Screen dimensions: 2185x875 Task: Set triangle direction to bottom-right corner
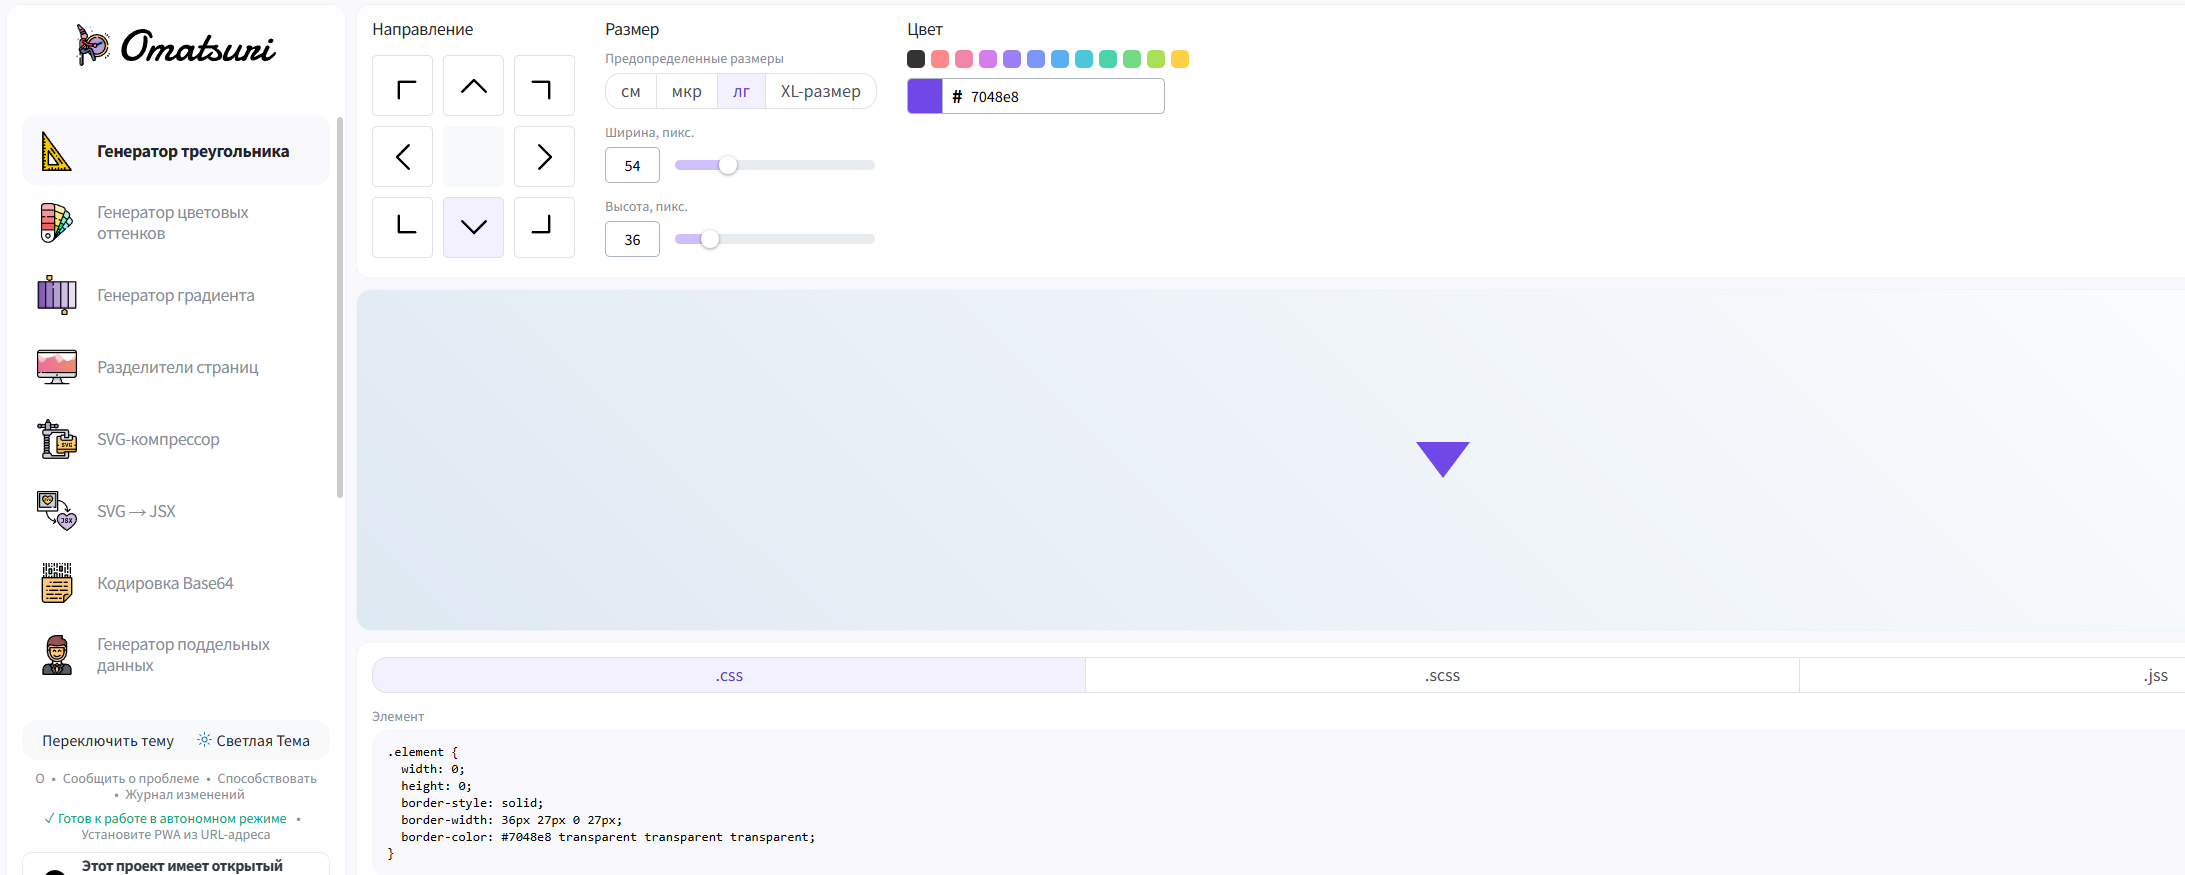[x=544, y=227]
